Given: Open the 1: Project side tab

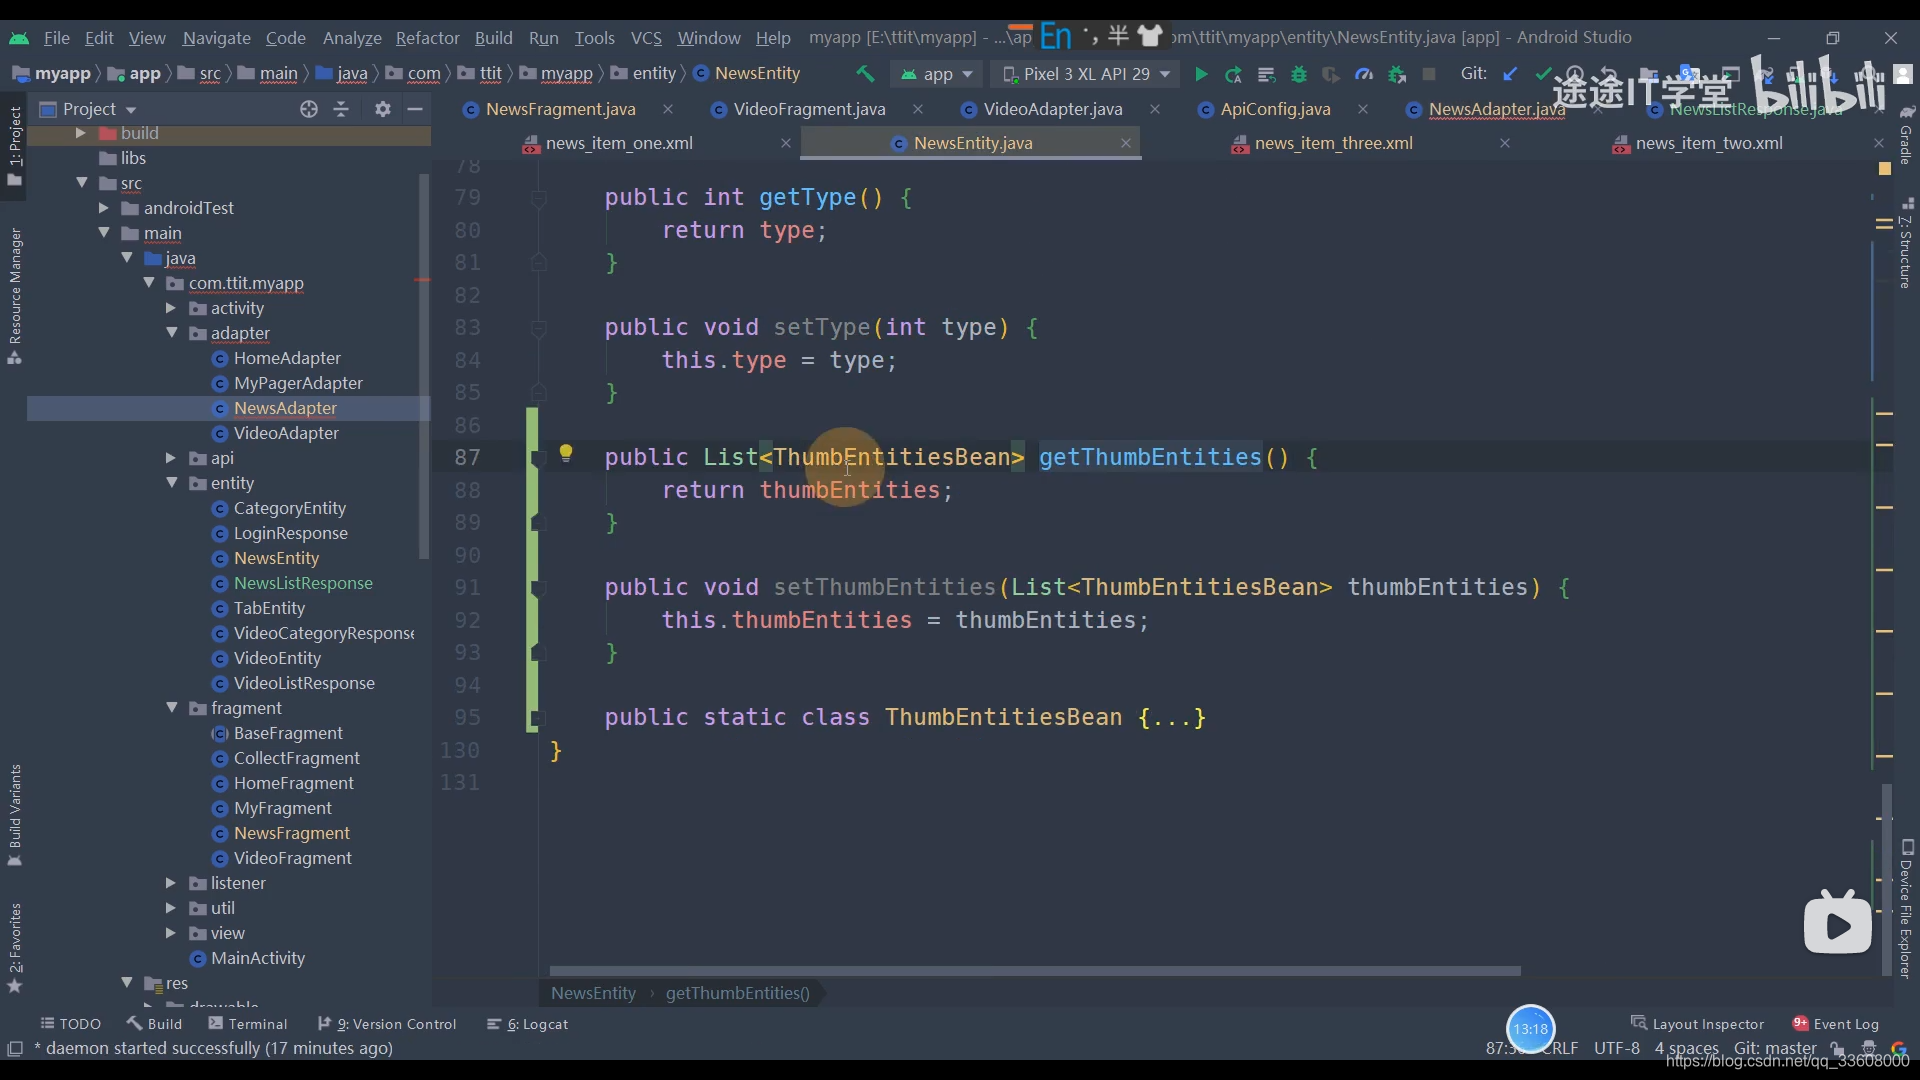Looking at the screenshot, I should (x=15, y=145).
